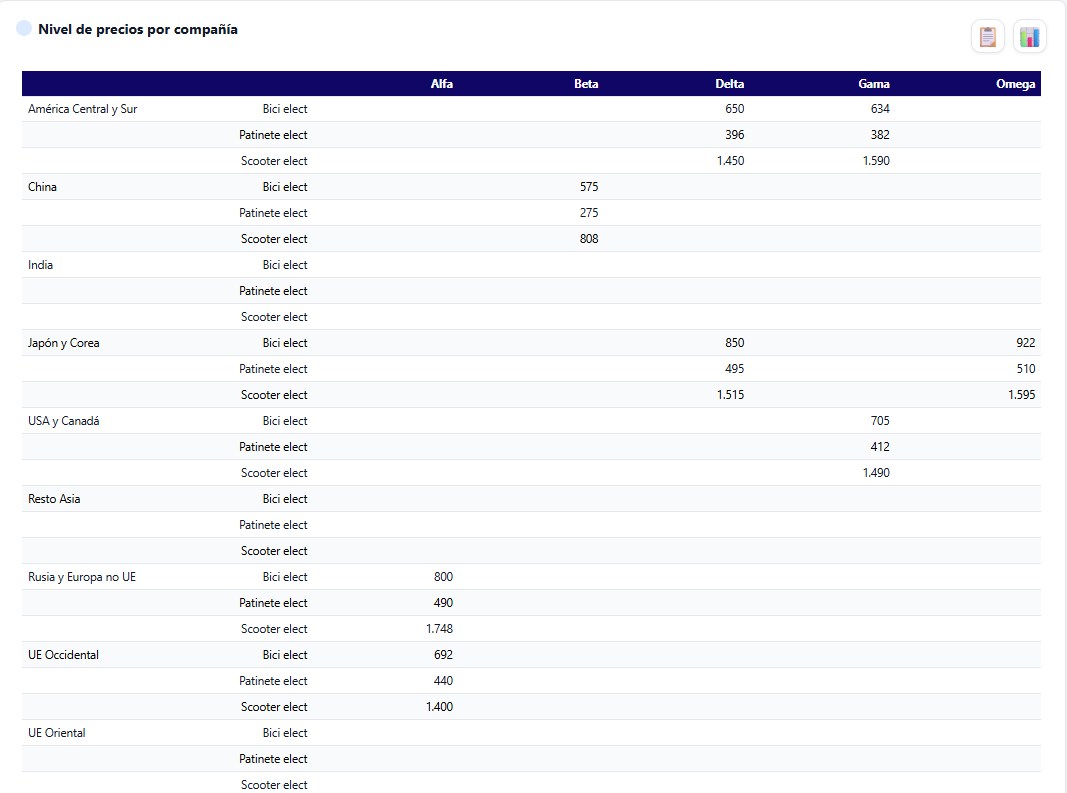This screenshot has width=1067, height=793.
Task: Click the Nivel de precios por compañía title
Action: [137, 29]
